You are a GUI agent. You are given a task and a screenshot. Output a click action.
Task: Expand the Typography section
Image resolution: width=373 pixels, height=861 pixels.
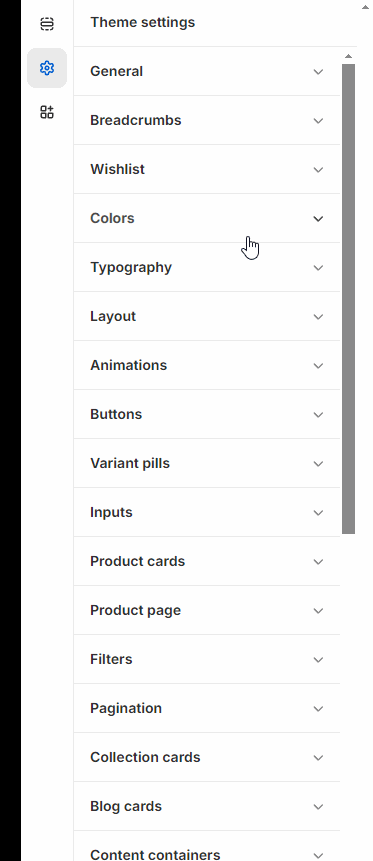tap(207, 267)
